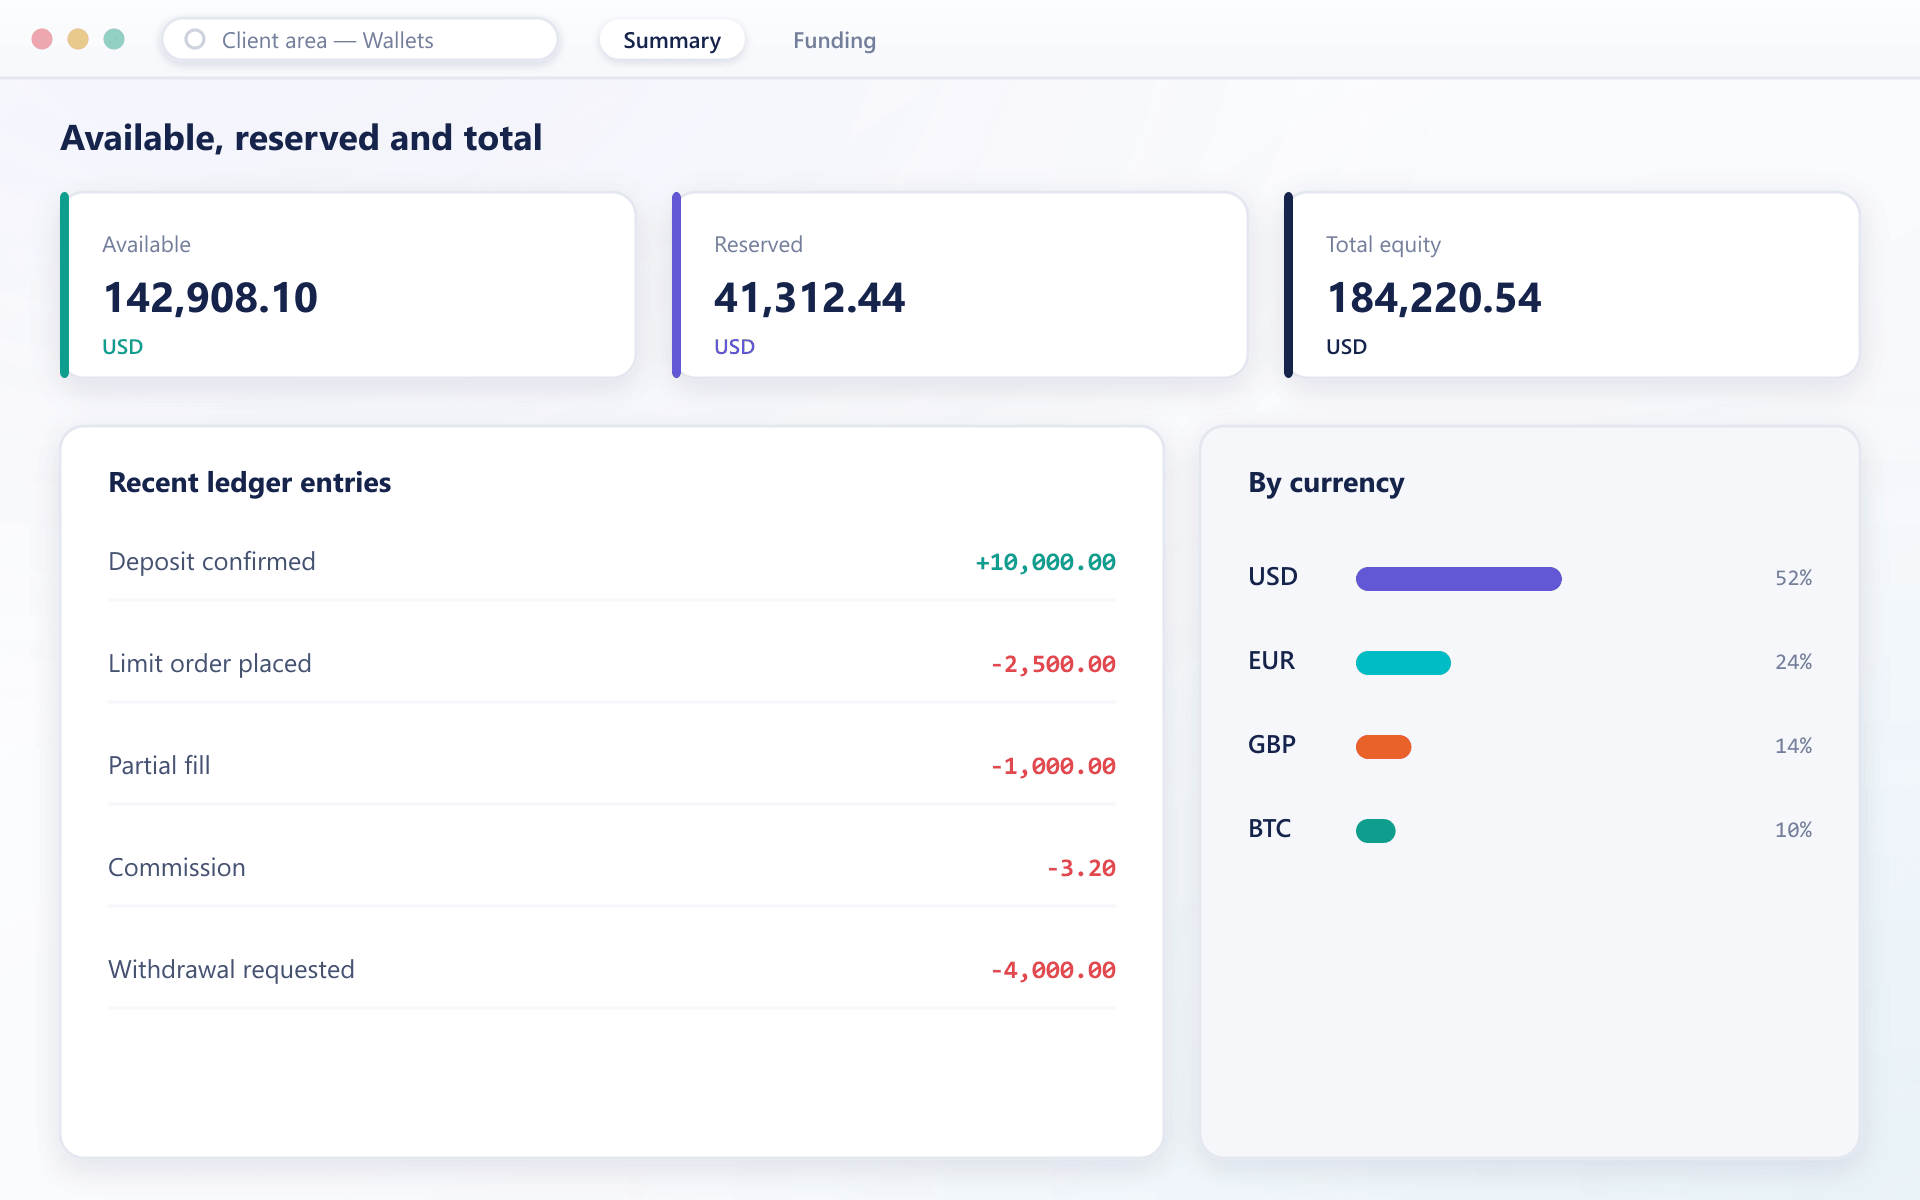Click the USD label under Total equity
The width and height of the screenshot is (1920, 1200).
(x=1346, y=347)
